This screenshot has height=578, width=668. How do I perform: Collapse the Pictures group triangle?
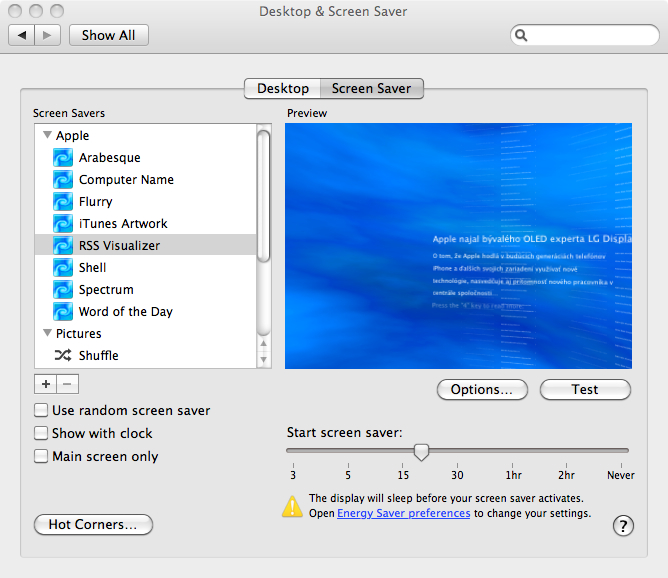46,333
